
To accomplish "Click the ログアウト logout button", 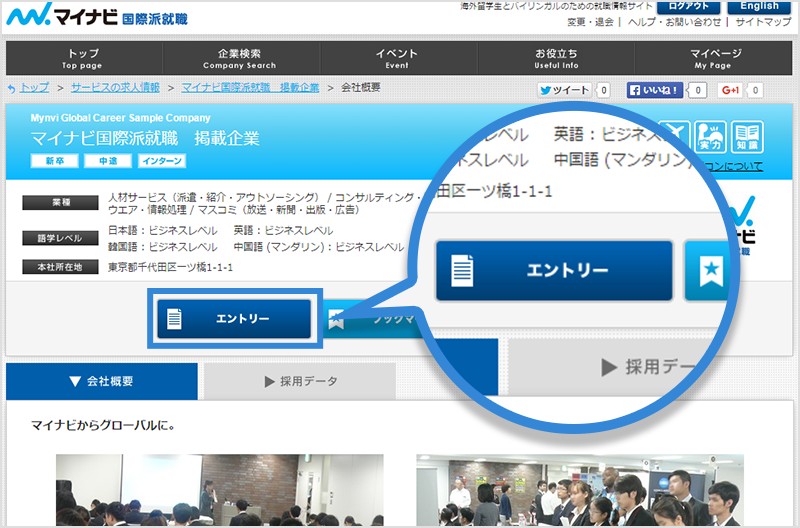I will [x=688, y=7].
